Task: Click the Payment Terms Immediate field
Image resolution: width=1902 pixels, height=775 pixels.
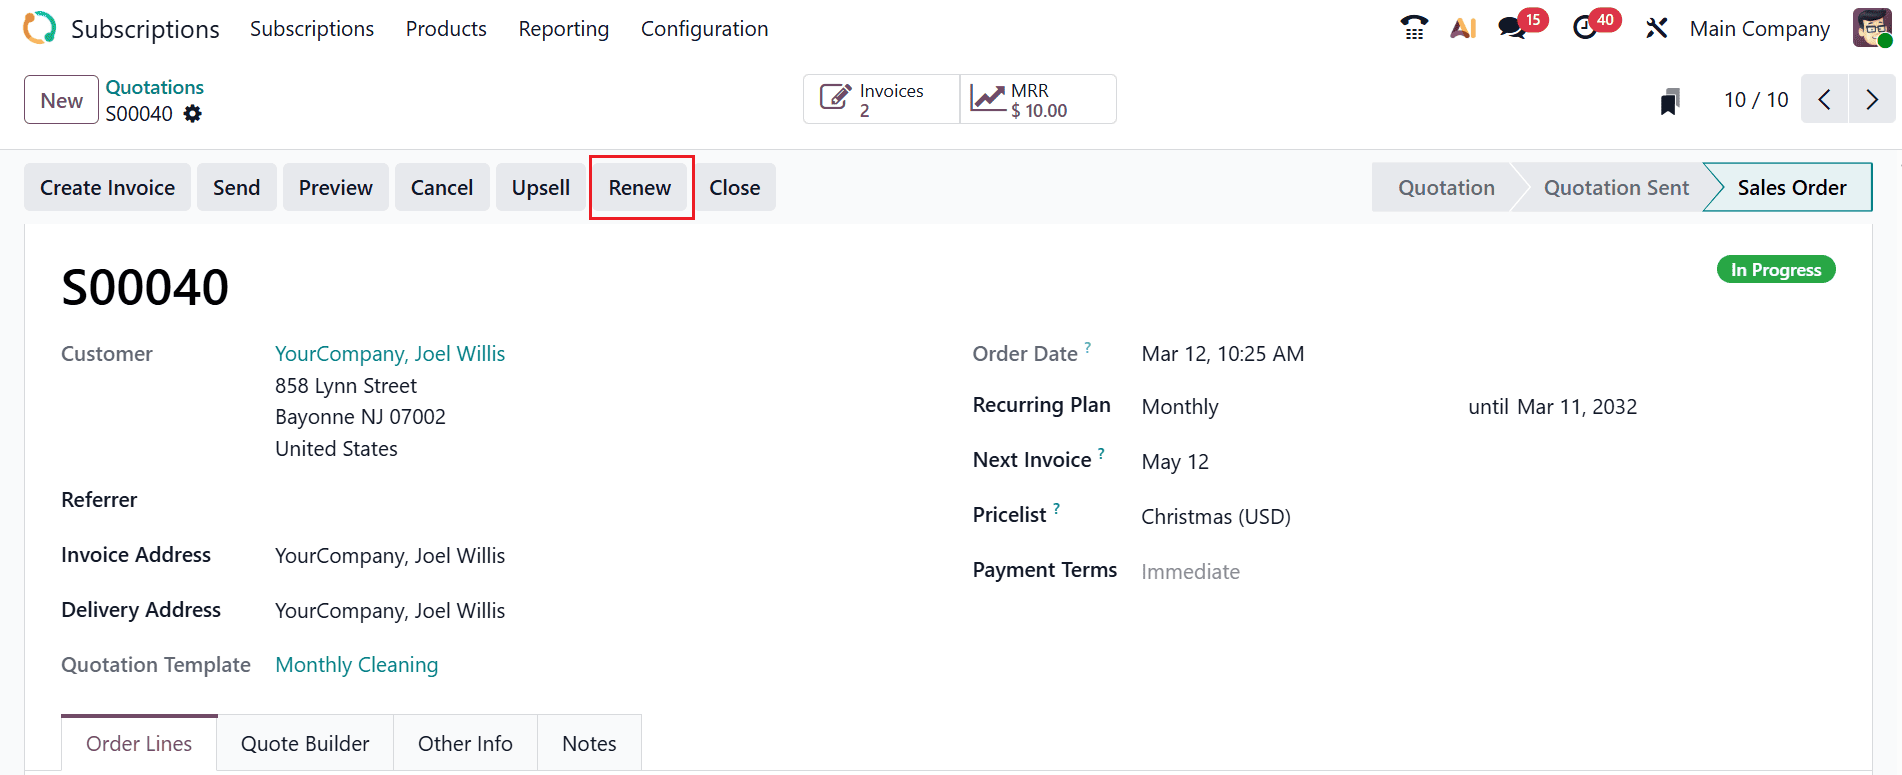Action: [x=1190, y=572]
